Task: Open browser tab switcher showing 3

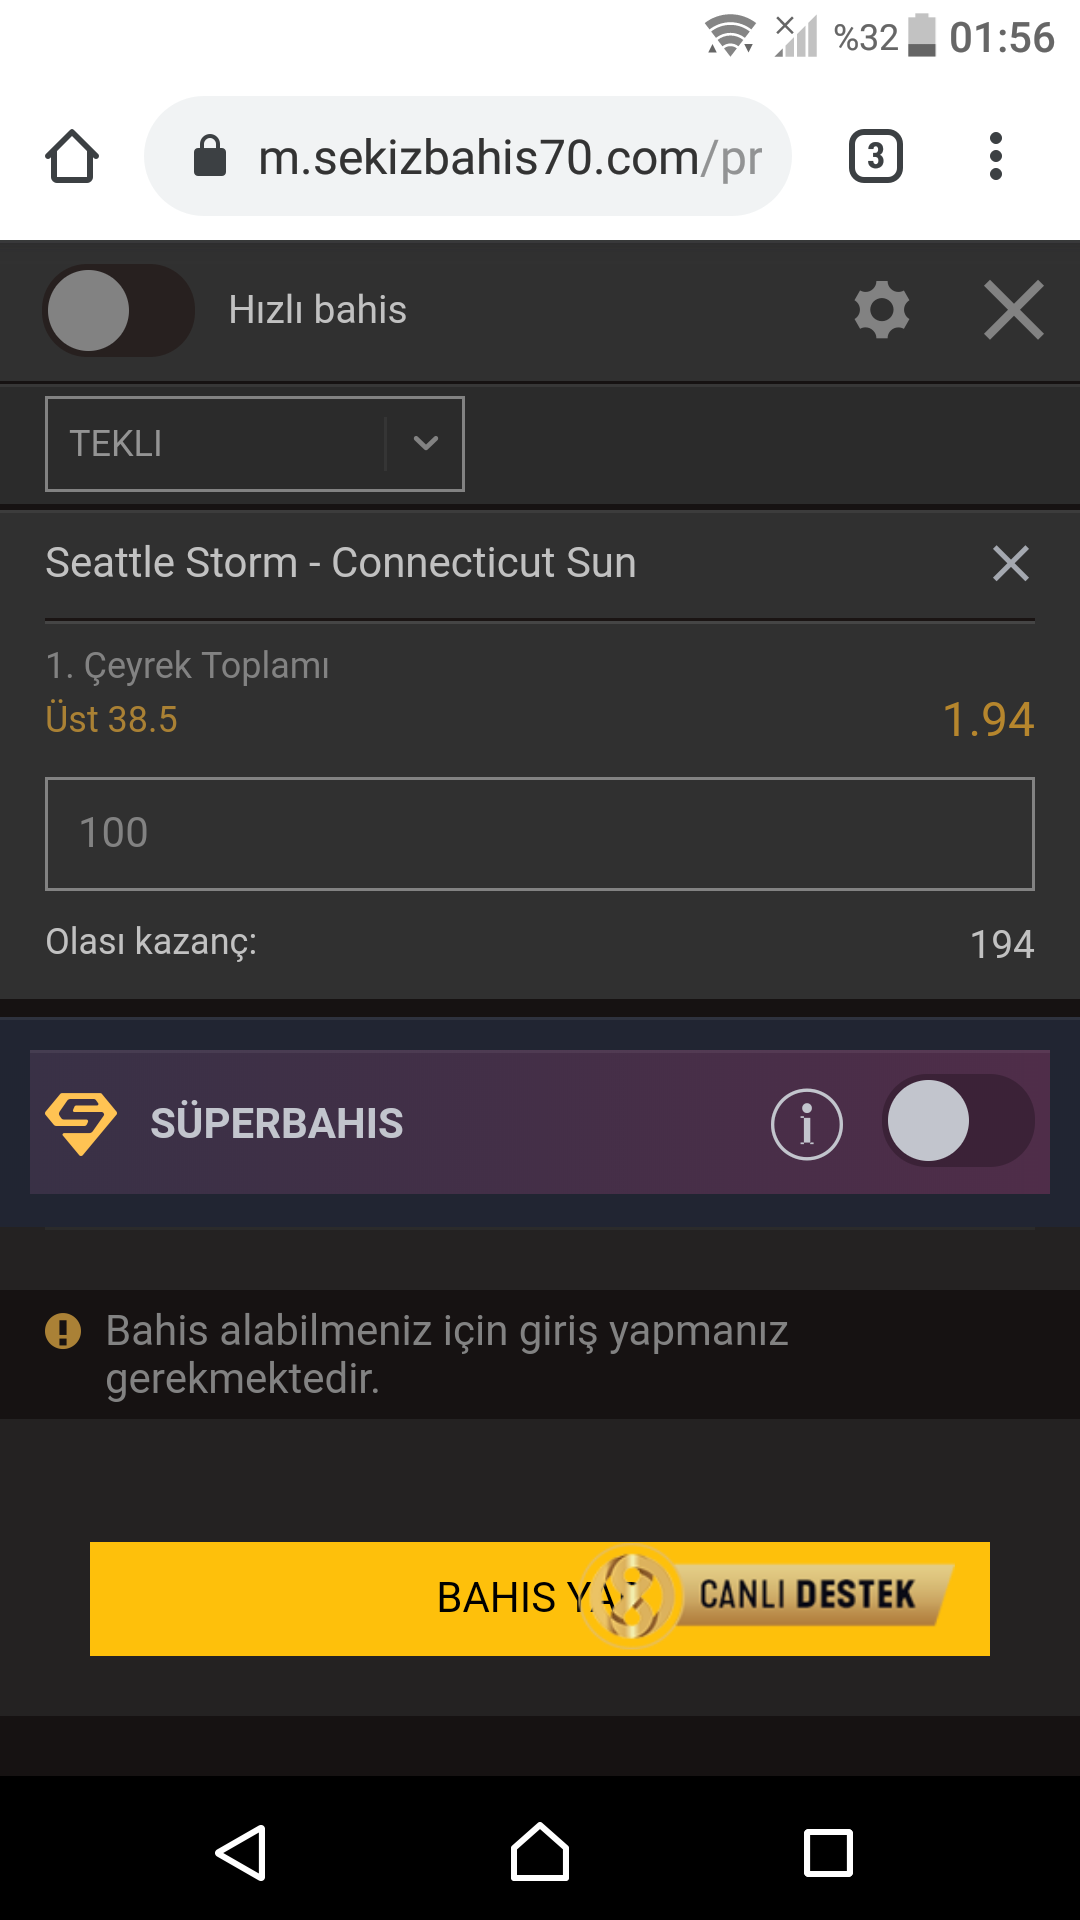Action: click(x=876, y=156)
